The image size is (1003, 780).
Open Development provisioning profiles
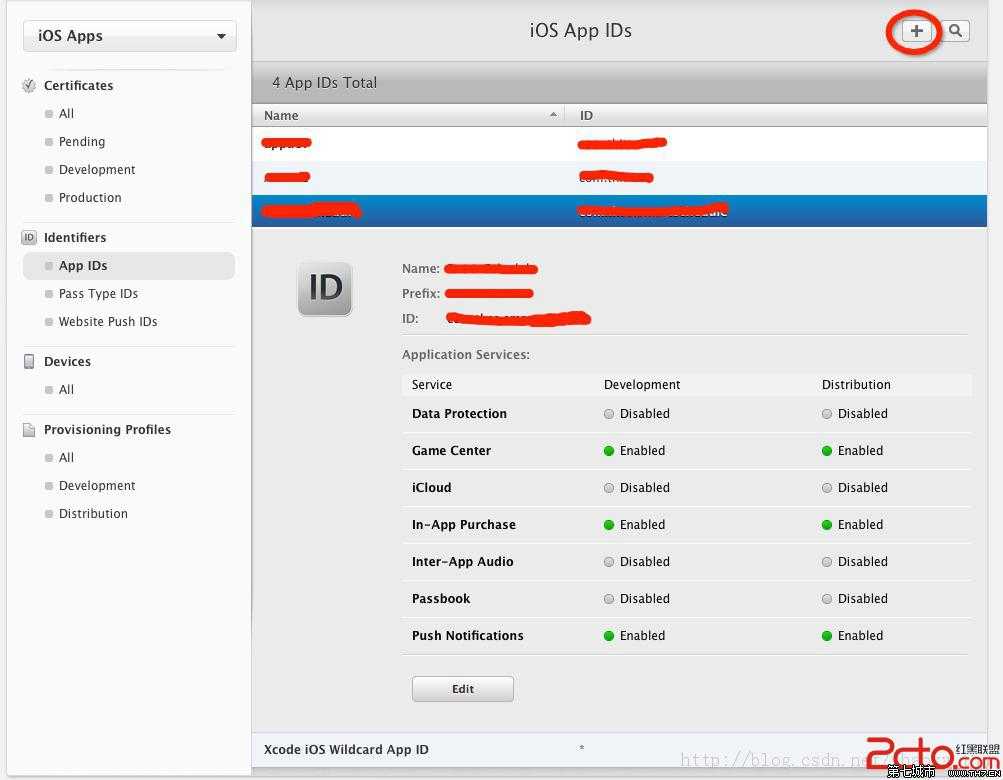97,486
